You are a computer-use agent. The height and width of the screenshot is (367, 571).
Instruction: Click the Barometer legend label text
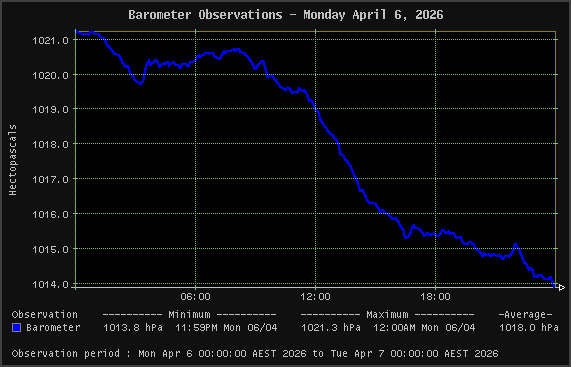coord(54,328)
